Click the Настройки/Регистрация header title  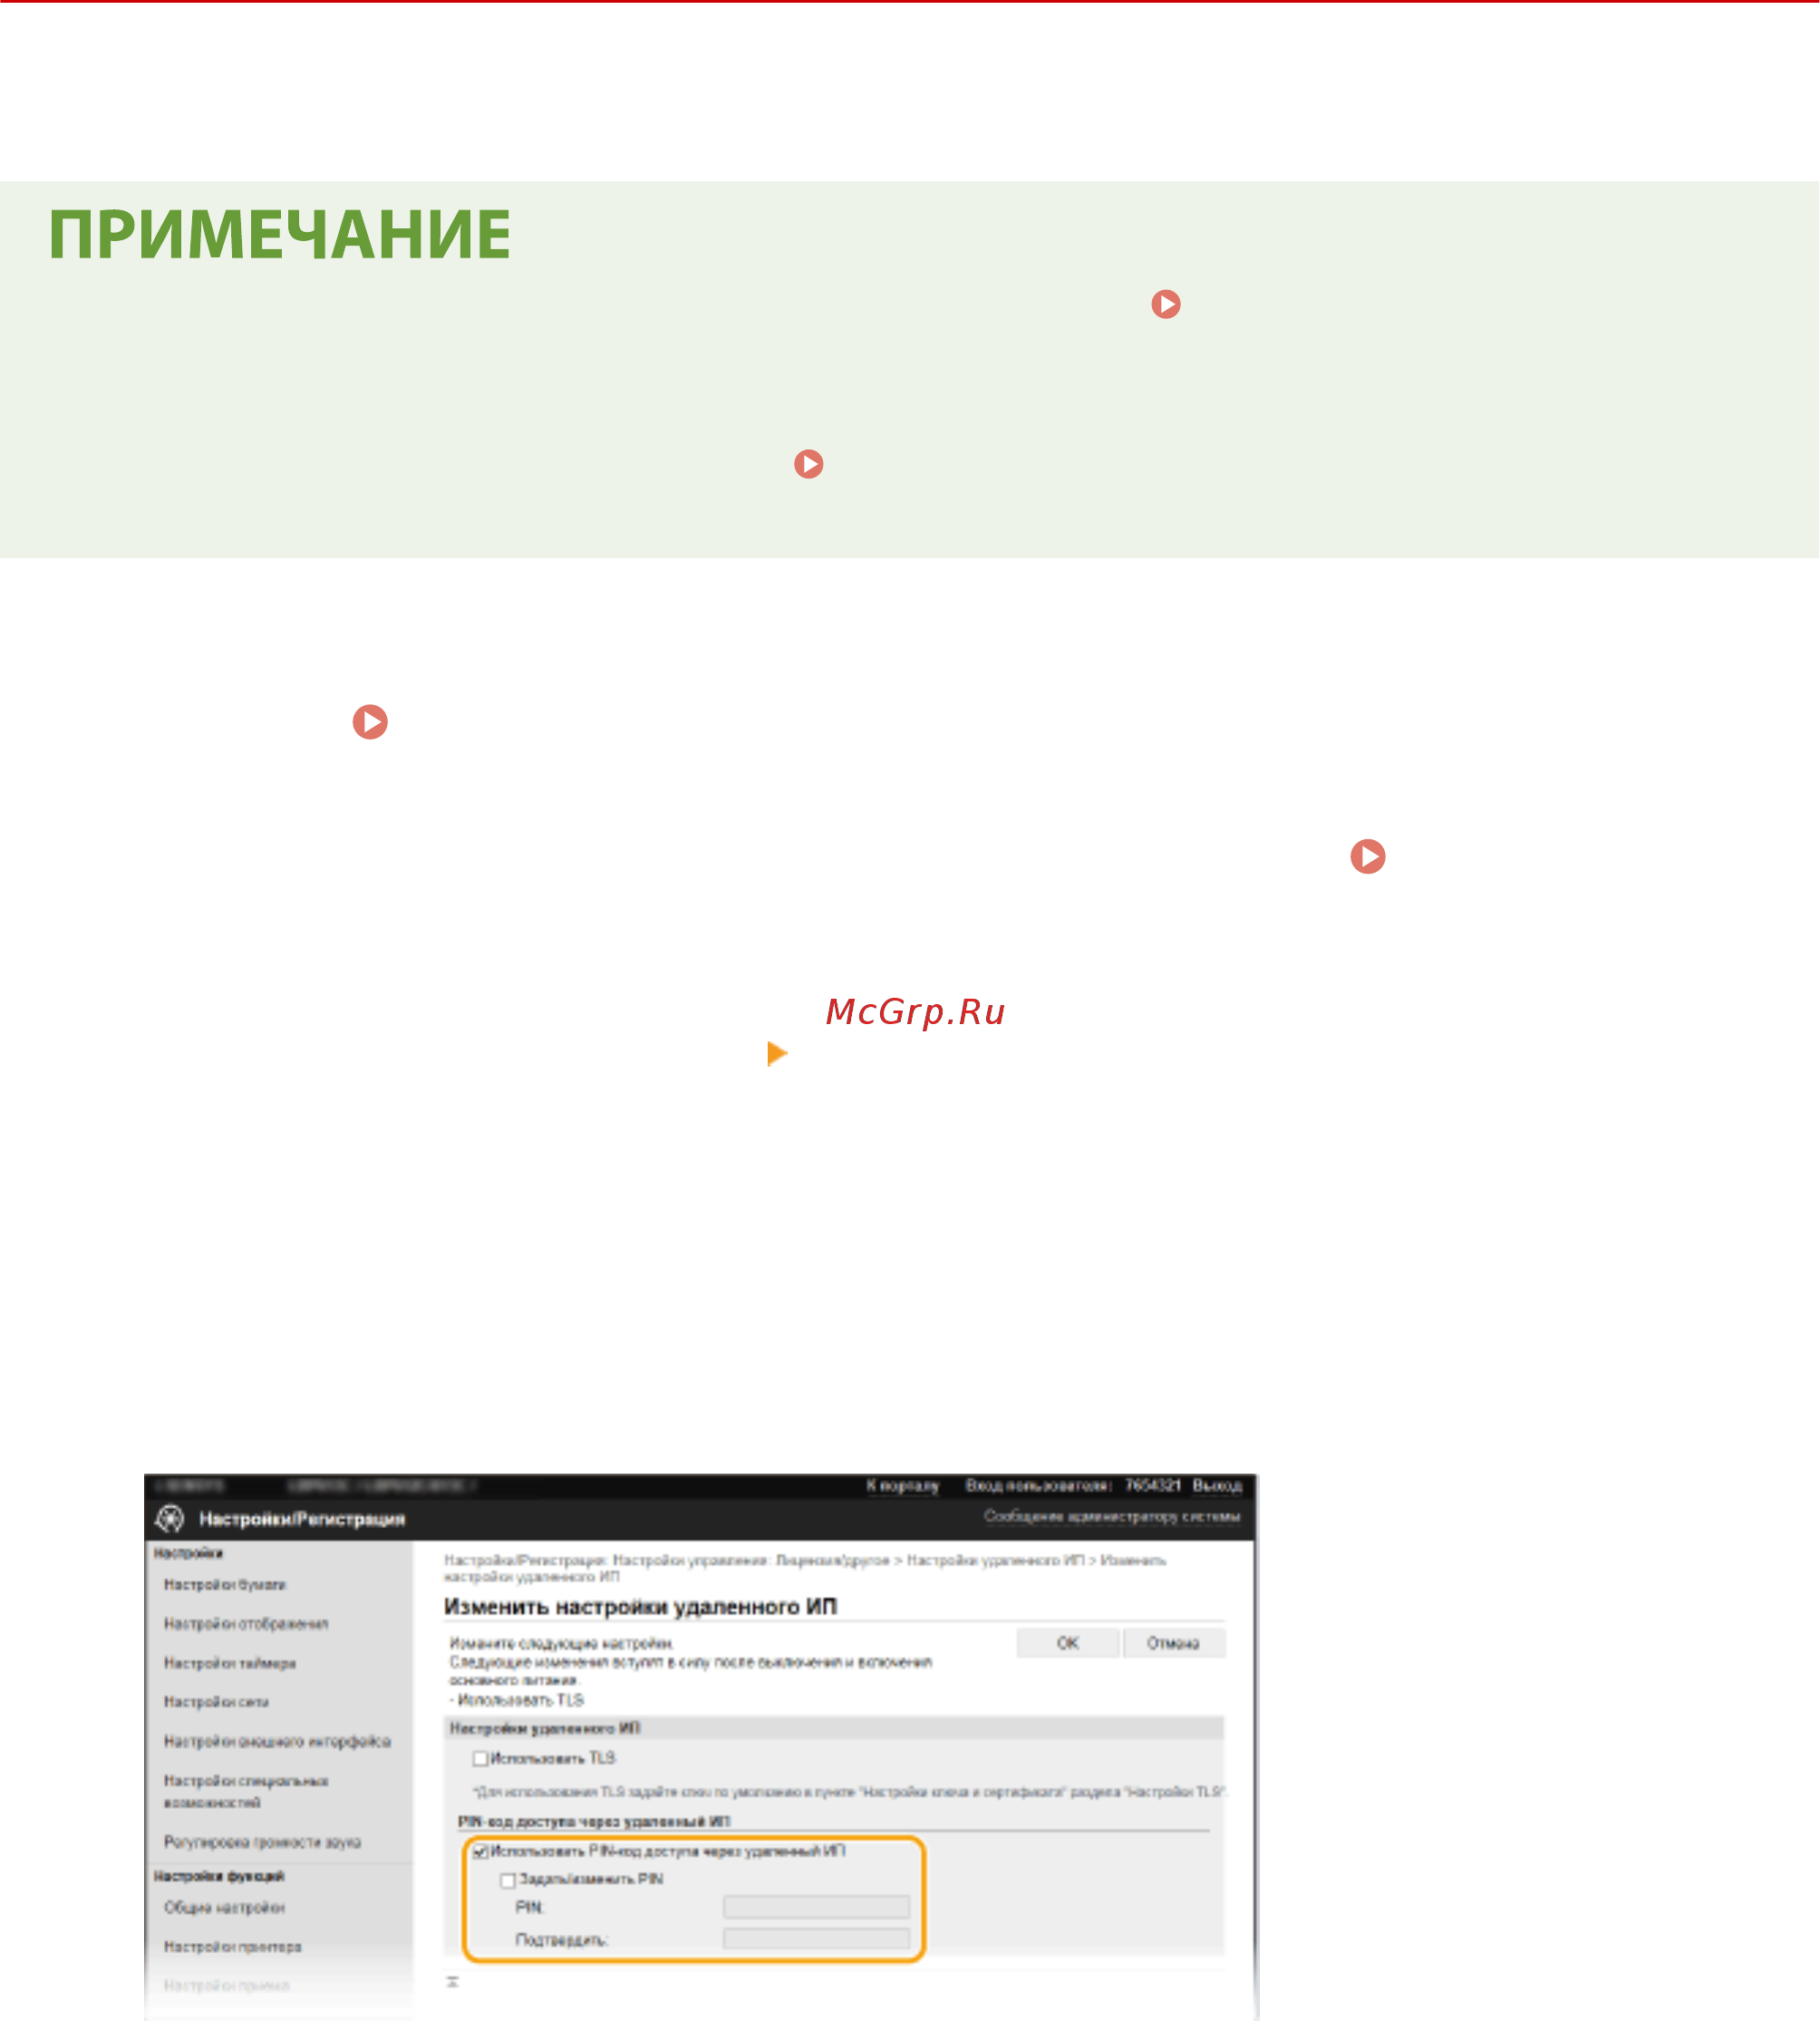click(x=302, y=1520)
